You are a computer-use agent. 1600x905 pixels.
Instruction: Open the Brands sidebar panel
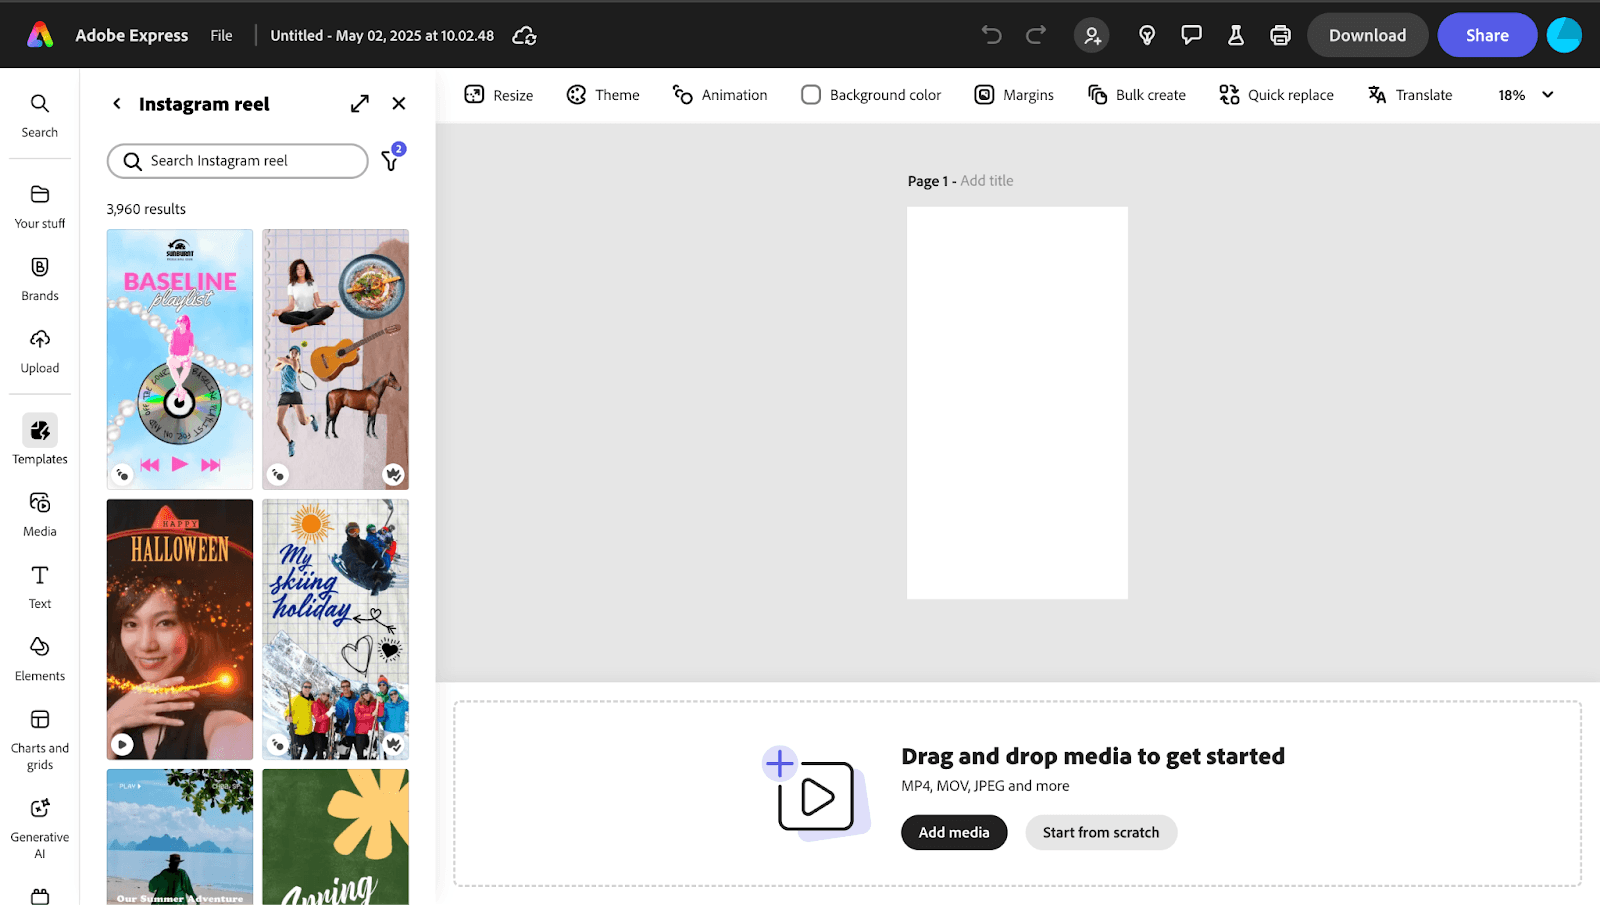[40, 279]
